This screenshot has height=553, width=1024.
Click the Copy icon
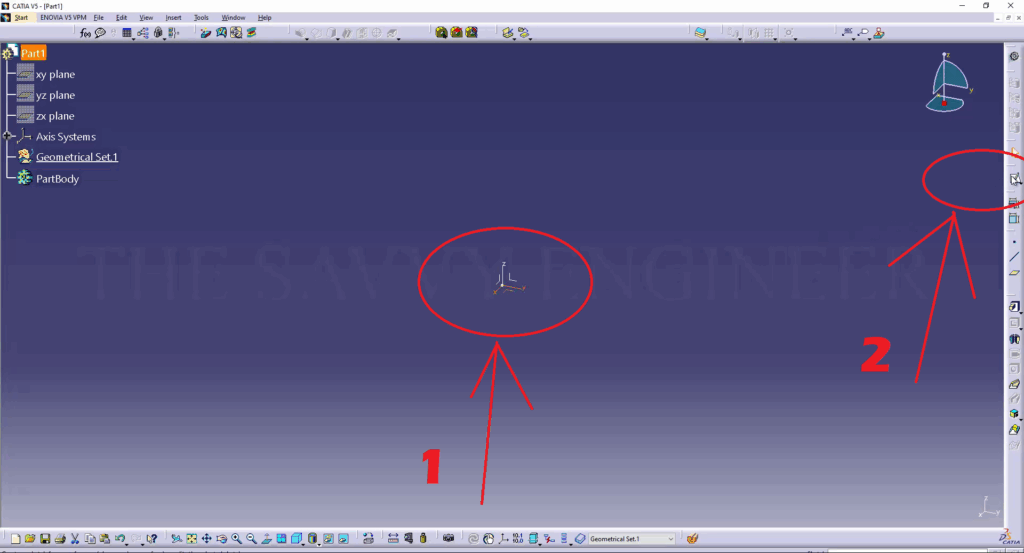coord(90,539)
